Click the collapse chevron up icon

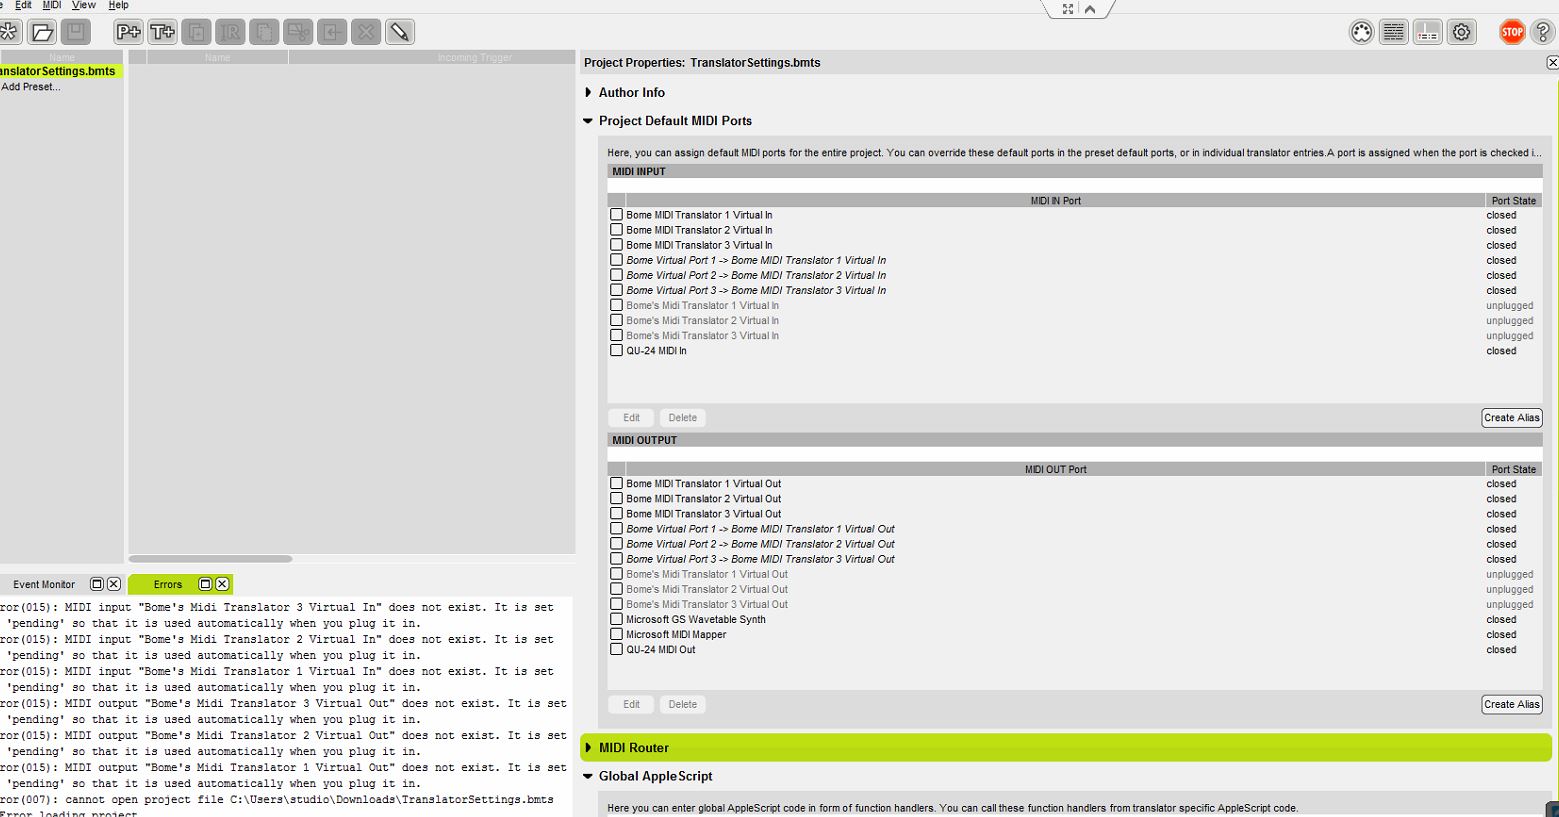(1090, 9)
